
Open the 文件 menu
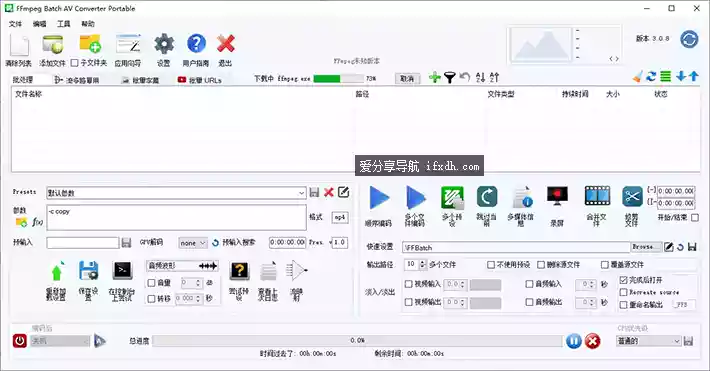[x=15, y=24]
